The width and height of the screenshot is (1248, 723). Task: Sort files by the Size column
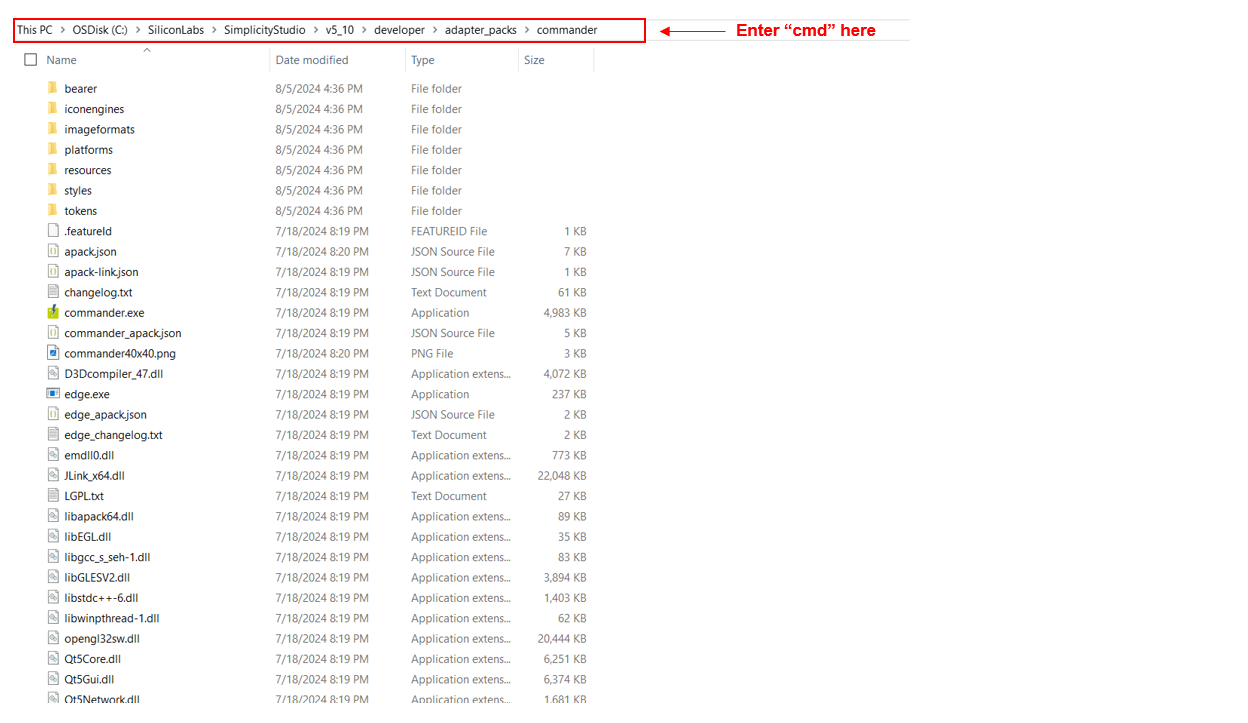(535, 59)
